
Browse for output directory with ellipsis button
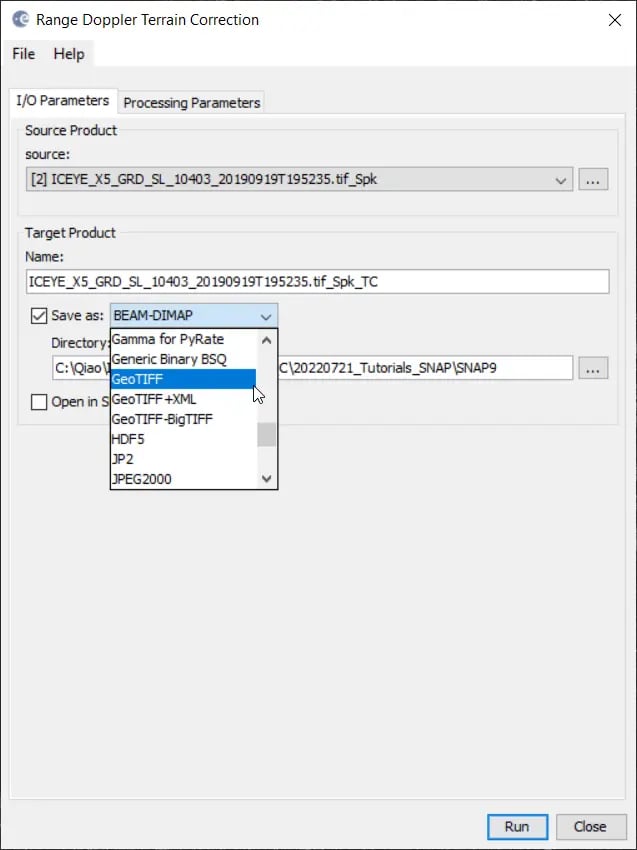(593, 368)
